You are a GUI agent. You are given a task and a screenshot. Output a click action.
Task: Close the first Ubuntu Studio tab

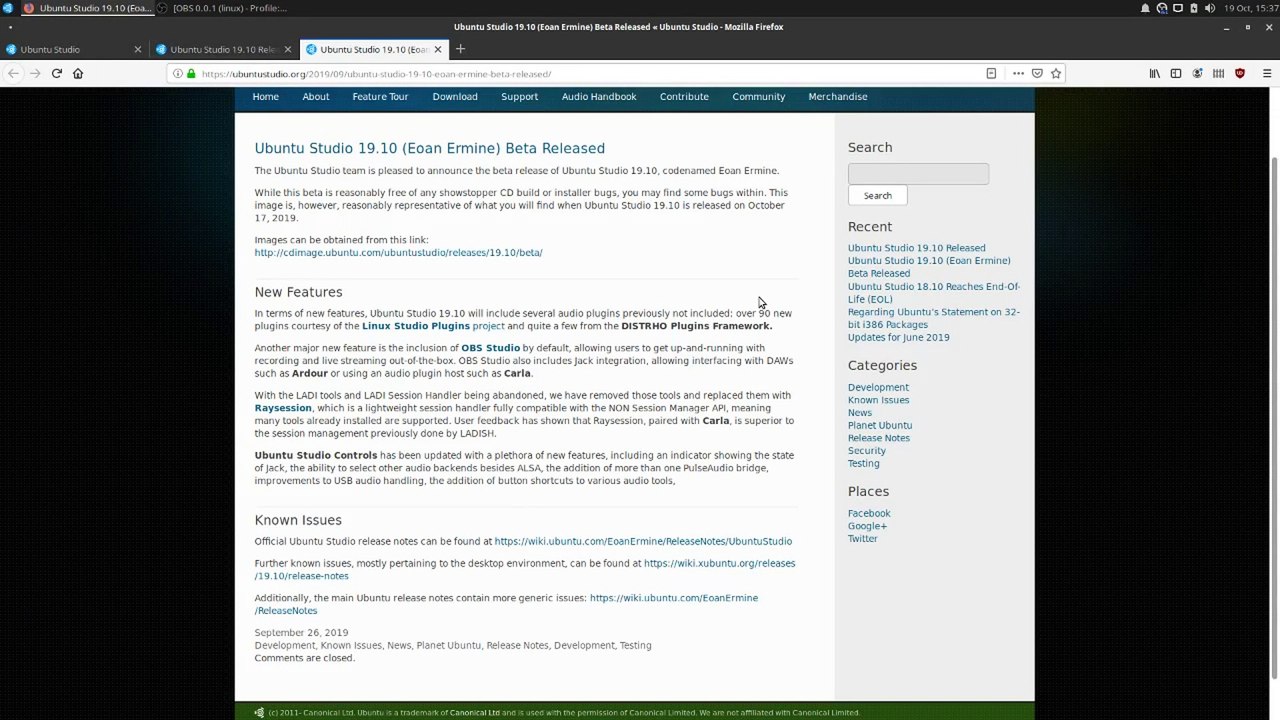coord(138,49)
